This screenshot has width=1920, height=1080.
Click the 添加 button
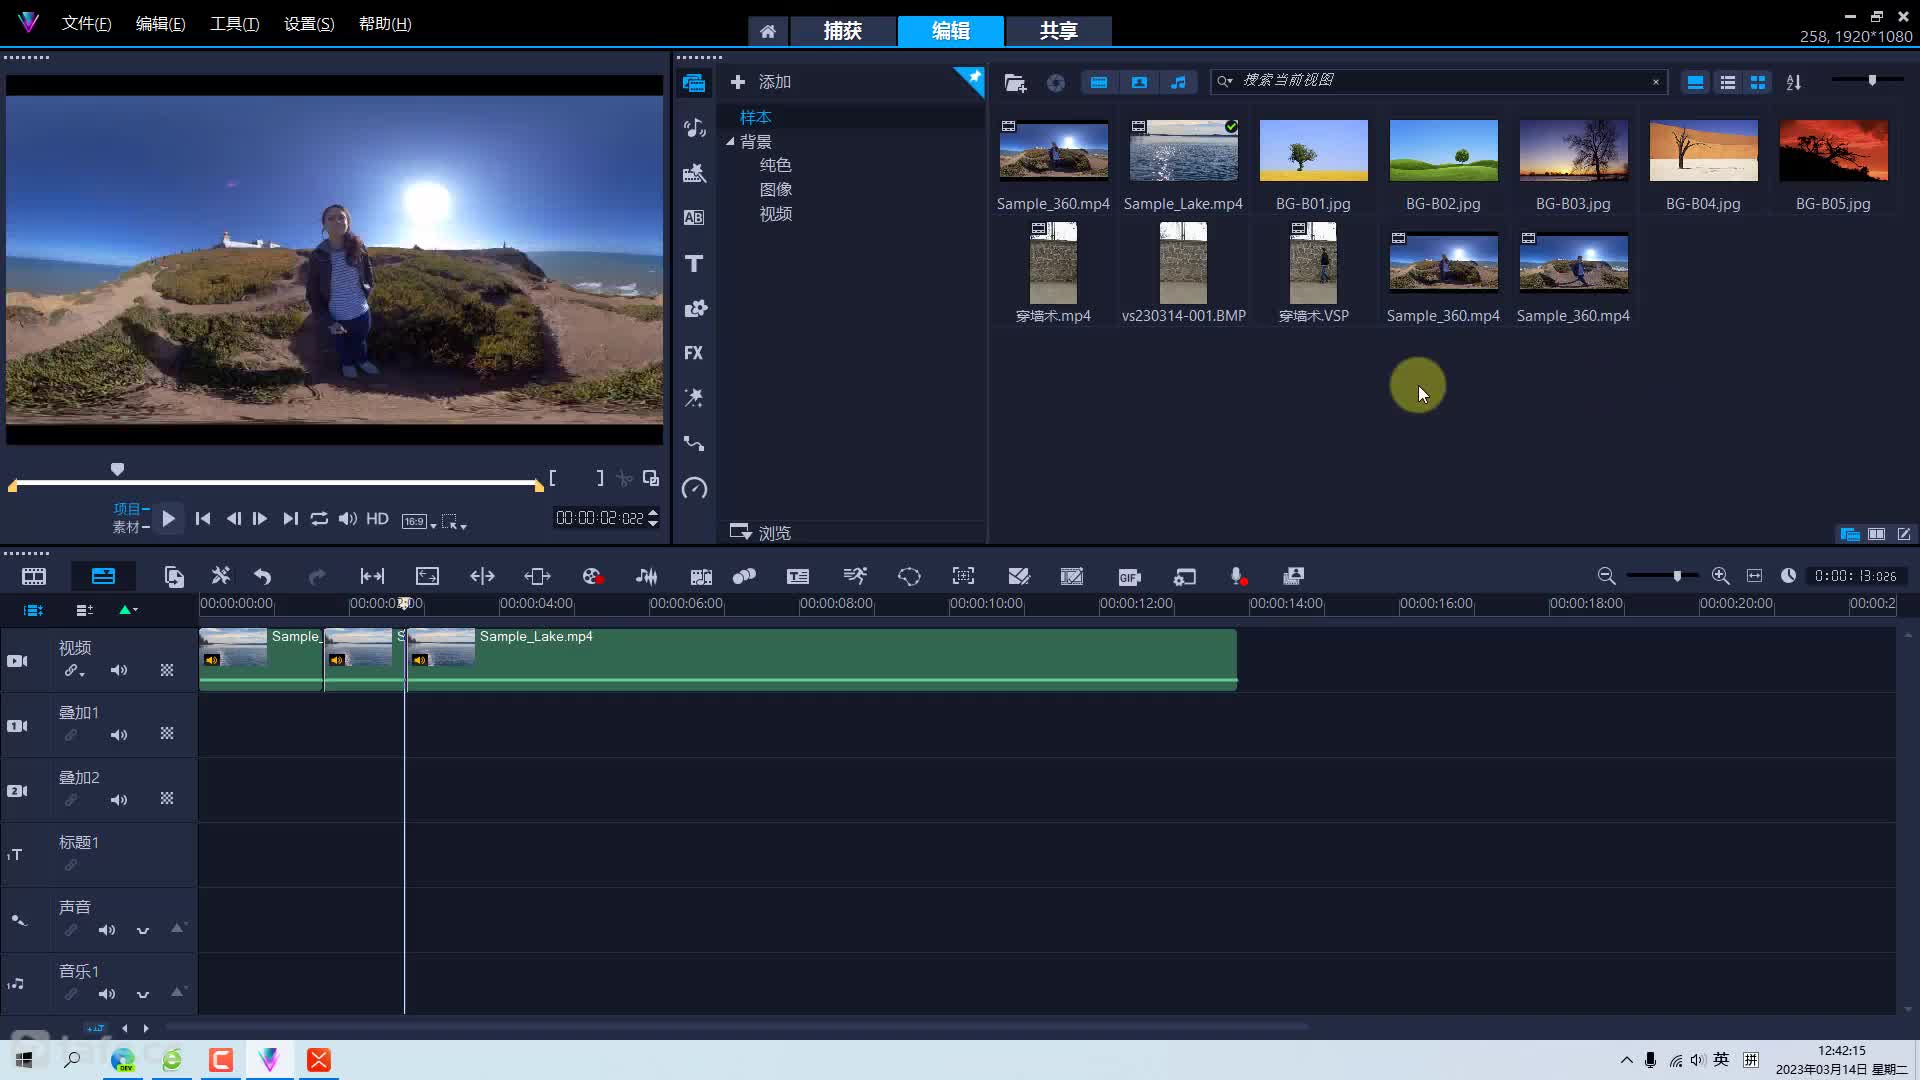(761, 82)
